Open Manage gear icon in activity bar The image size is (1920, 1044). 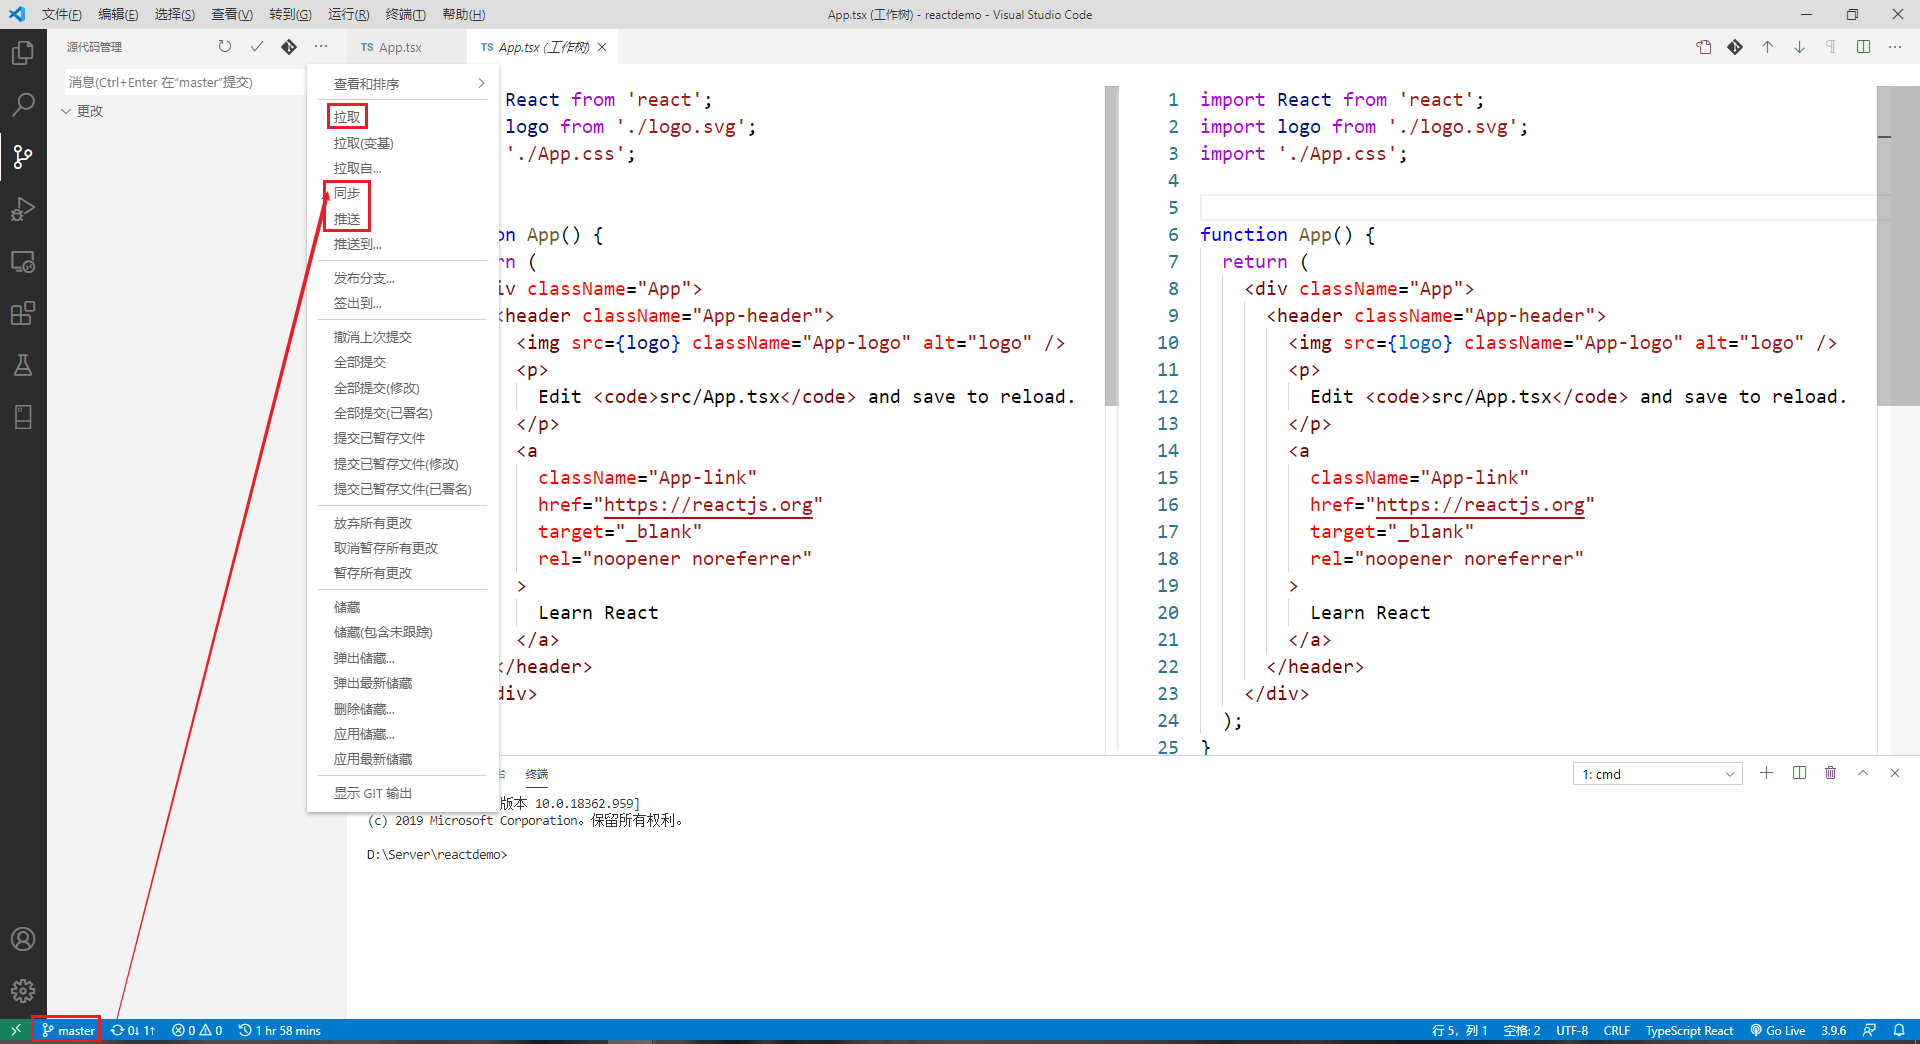[23, 991]
